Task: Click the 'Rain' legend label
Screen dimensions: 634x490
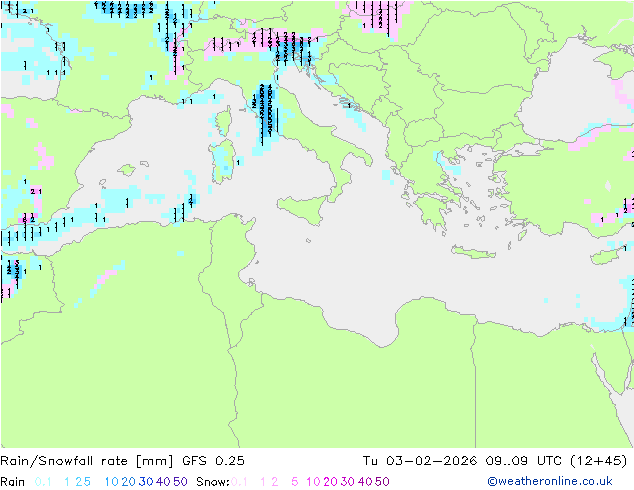Action: coord(13,482)
